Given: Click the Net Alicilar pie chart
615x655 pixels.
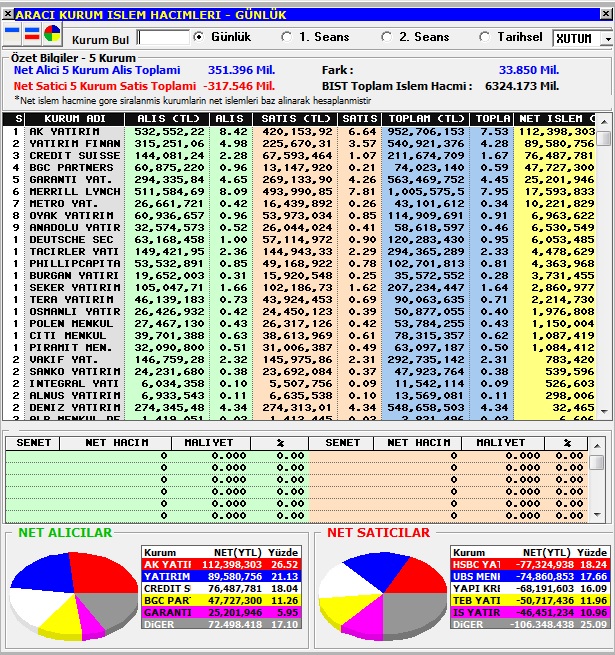Looking at the screenshot, I should point(74,595).
